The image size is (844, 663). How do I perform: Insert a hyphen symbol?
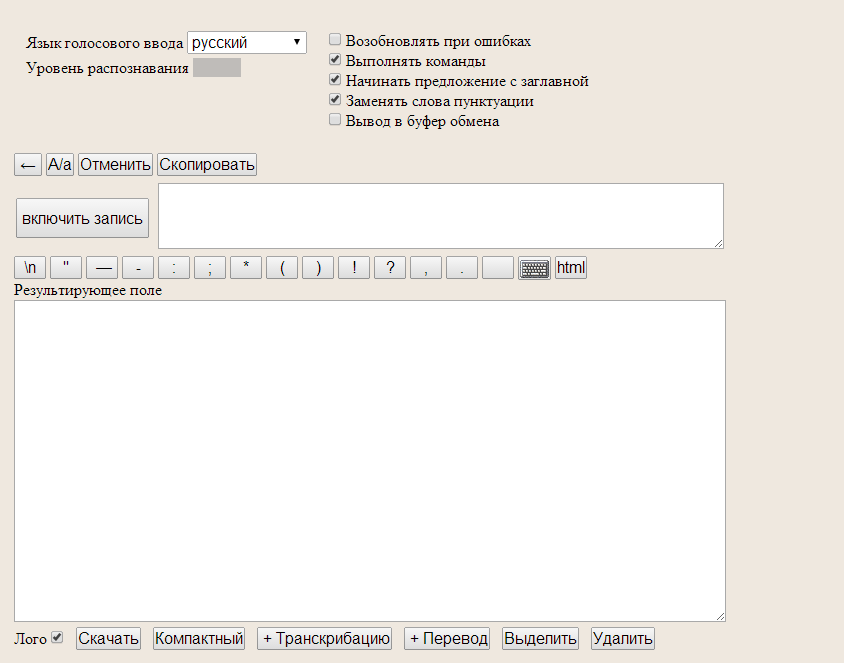tap(138, 268)
